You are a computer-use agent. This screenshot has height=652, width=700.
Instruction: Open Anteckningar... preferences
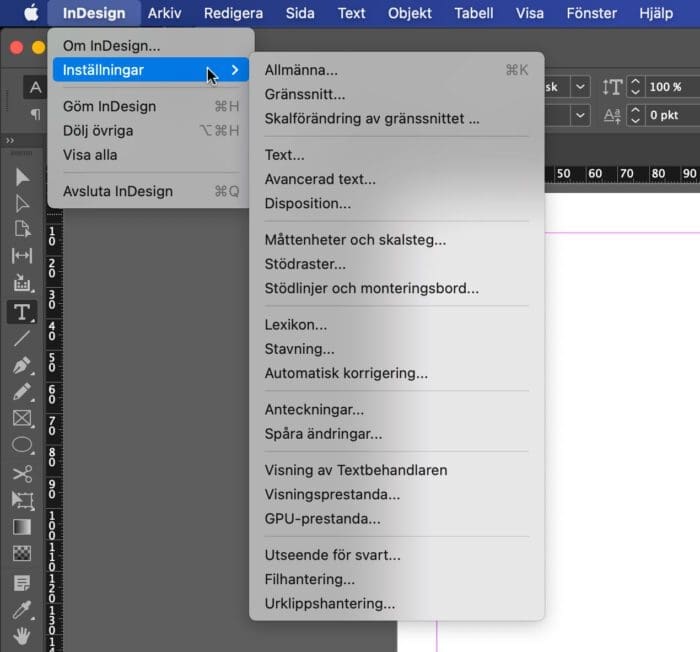396,409
